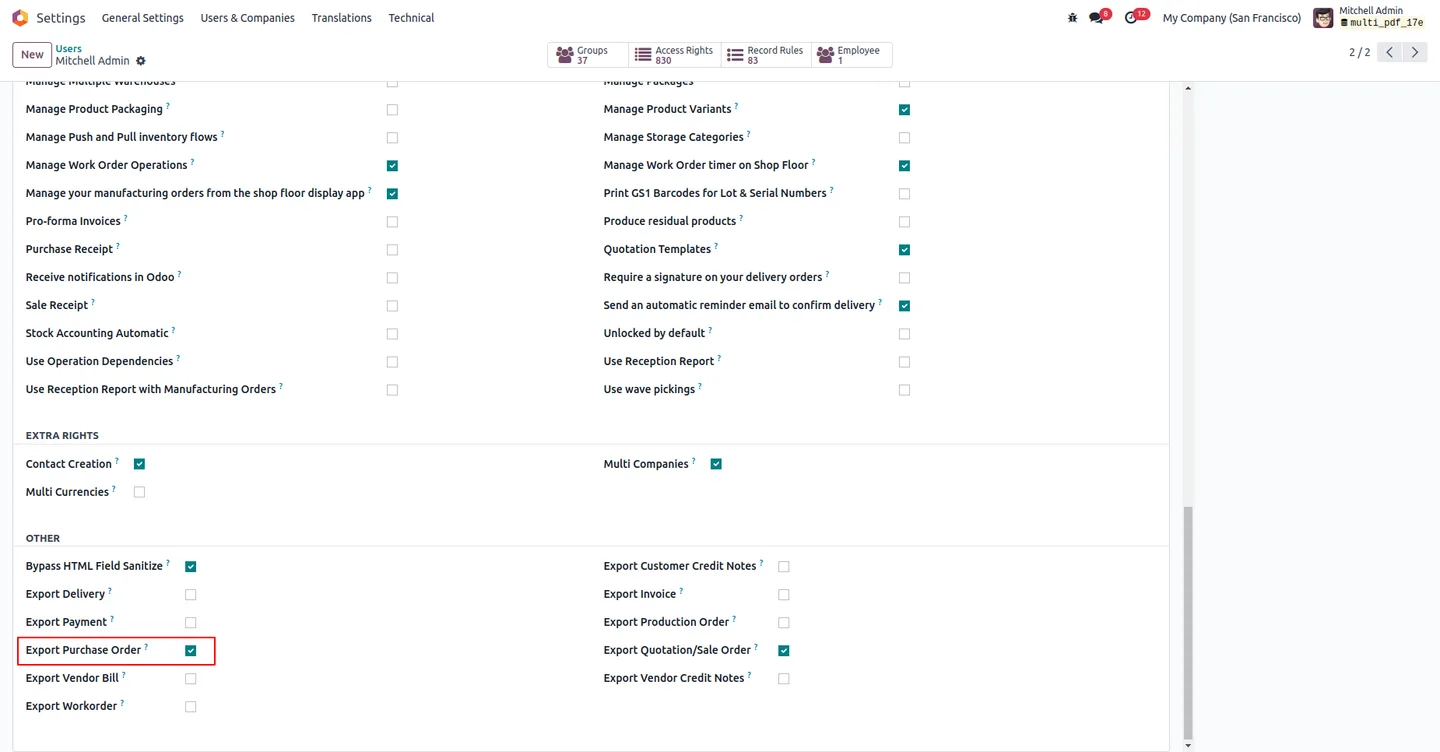Click the scrollbar up arrow
This screenshot has height=752, width=1440.
tap(1187, 89)
